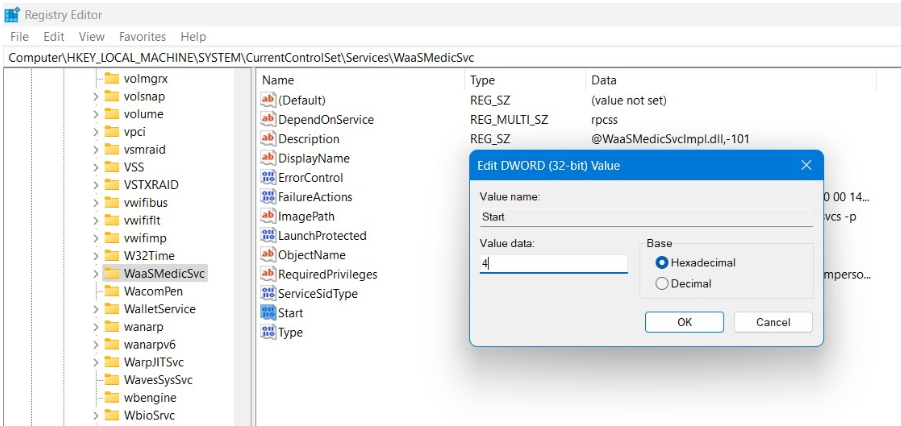Click the VSS folder icon
The image size is (901, 426).
click(x=111, y=167)
